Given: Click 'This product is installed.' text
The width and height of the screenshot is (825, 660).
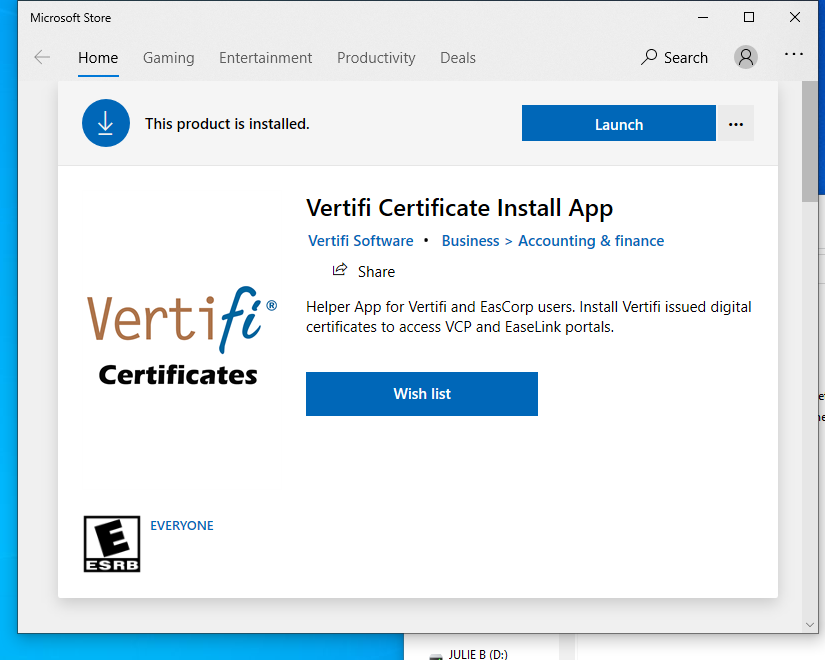Looking at the screenshot, I should tap(227, 124).
